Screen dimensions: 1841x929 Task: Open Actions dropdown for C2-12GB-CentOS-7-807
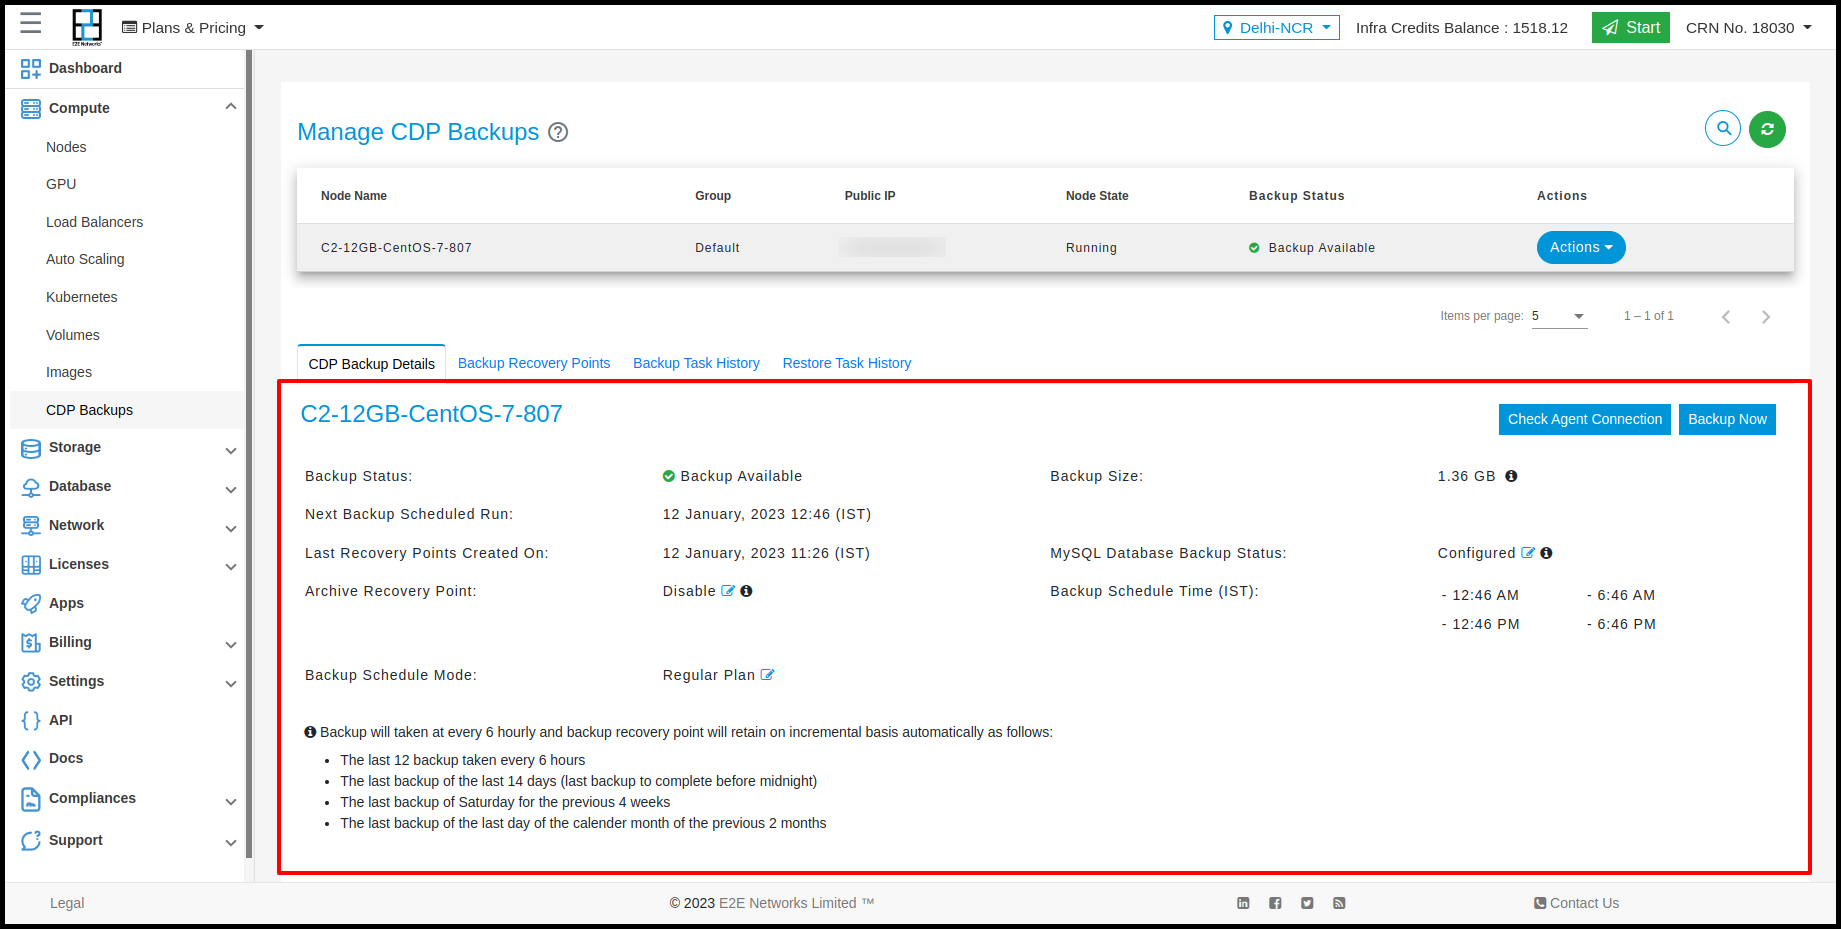1580,247
